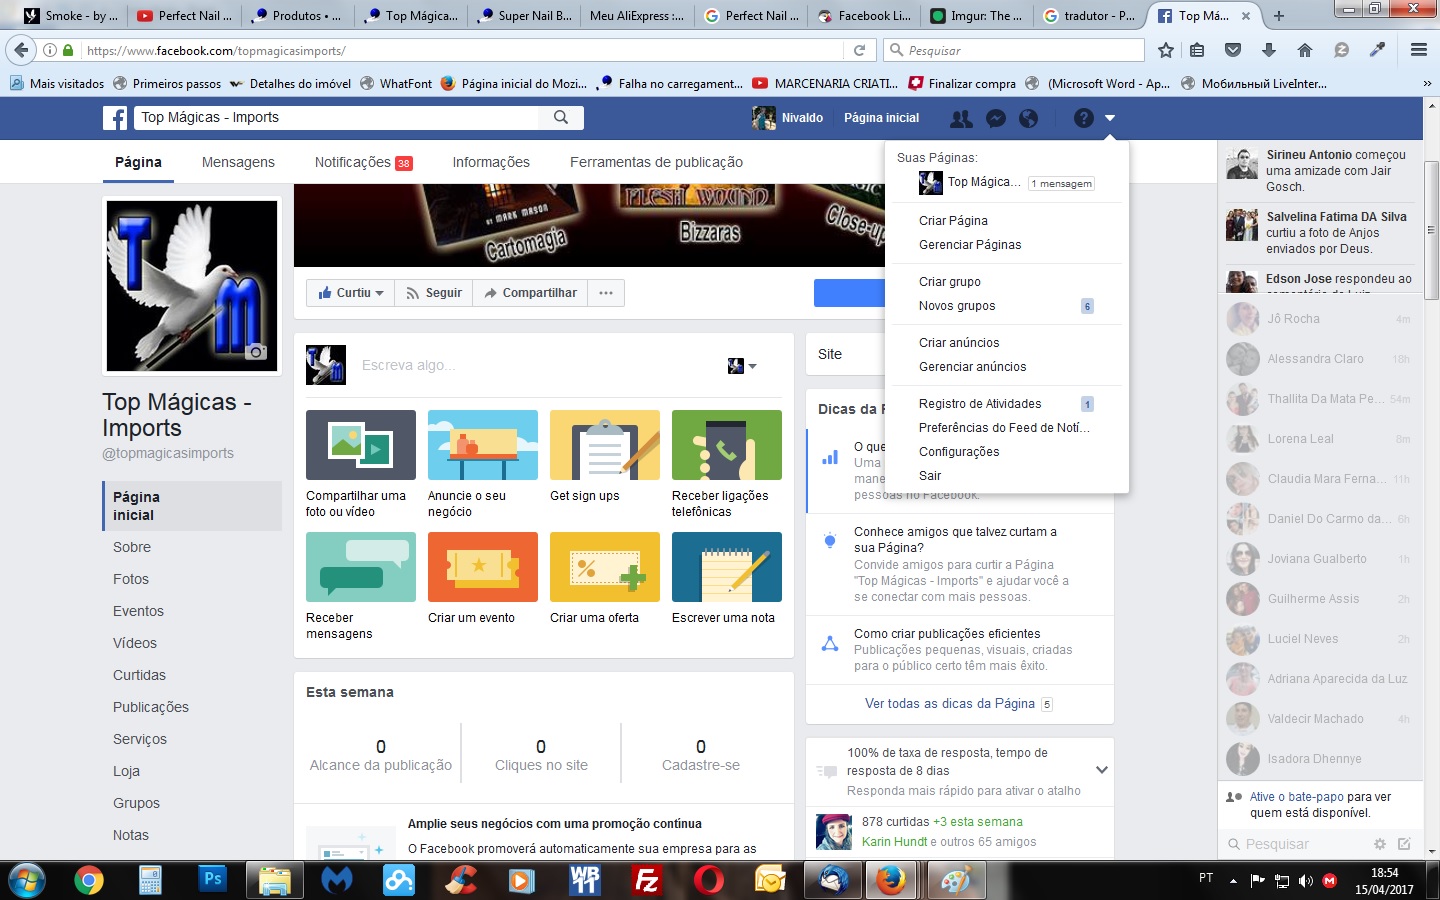Open Ferramentas de publicação tab
Screen dimensions: 1440x900
[x=656, y=162]
